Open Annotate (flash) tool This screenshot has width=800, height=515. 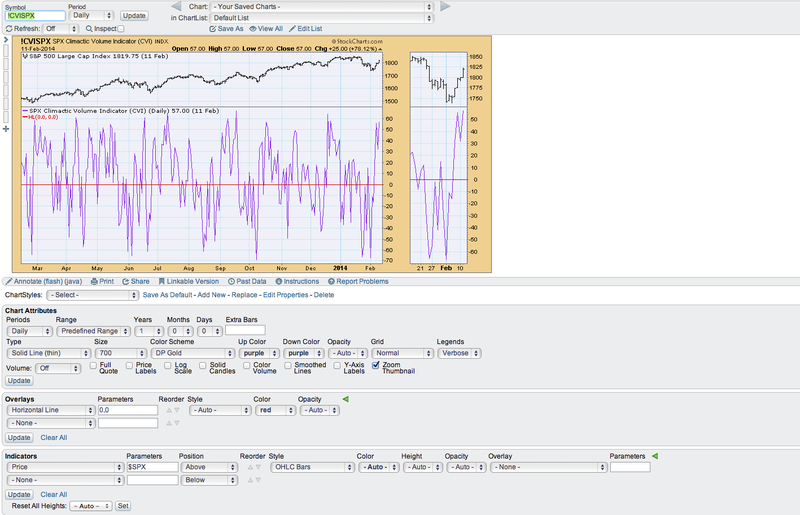(44, 281)
